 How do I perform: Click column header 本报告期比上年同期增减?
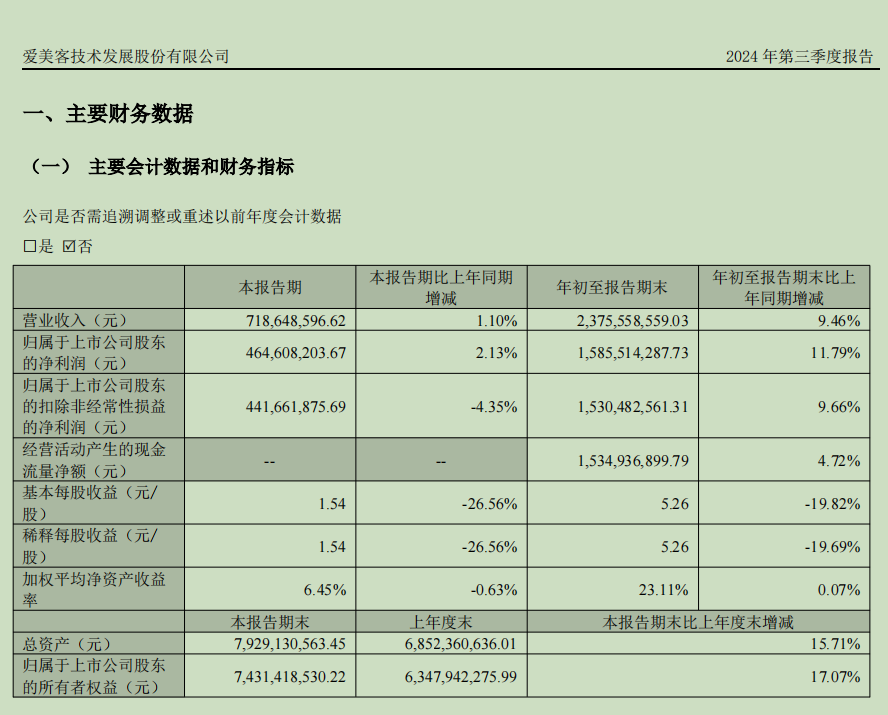[x=441, y=288]
